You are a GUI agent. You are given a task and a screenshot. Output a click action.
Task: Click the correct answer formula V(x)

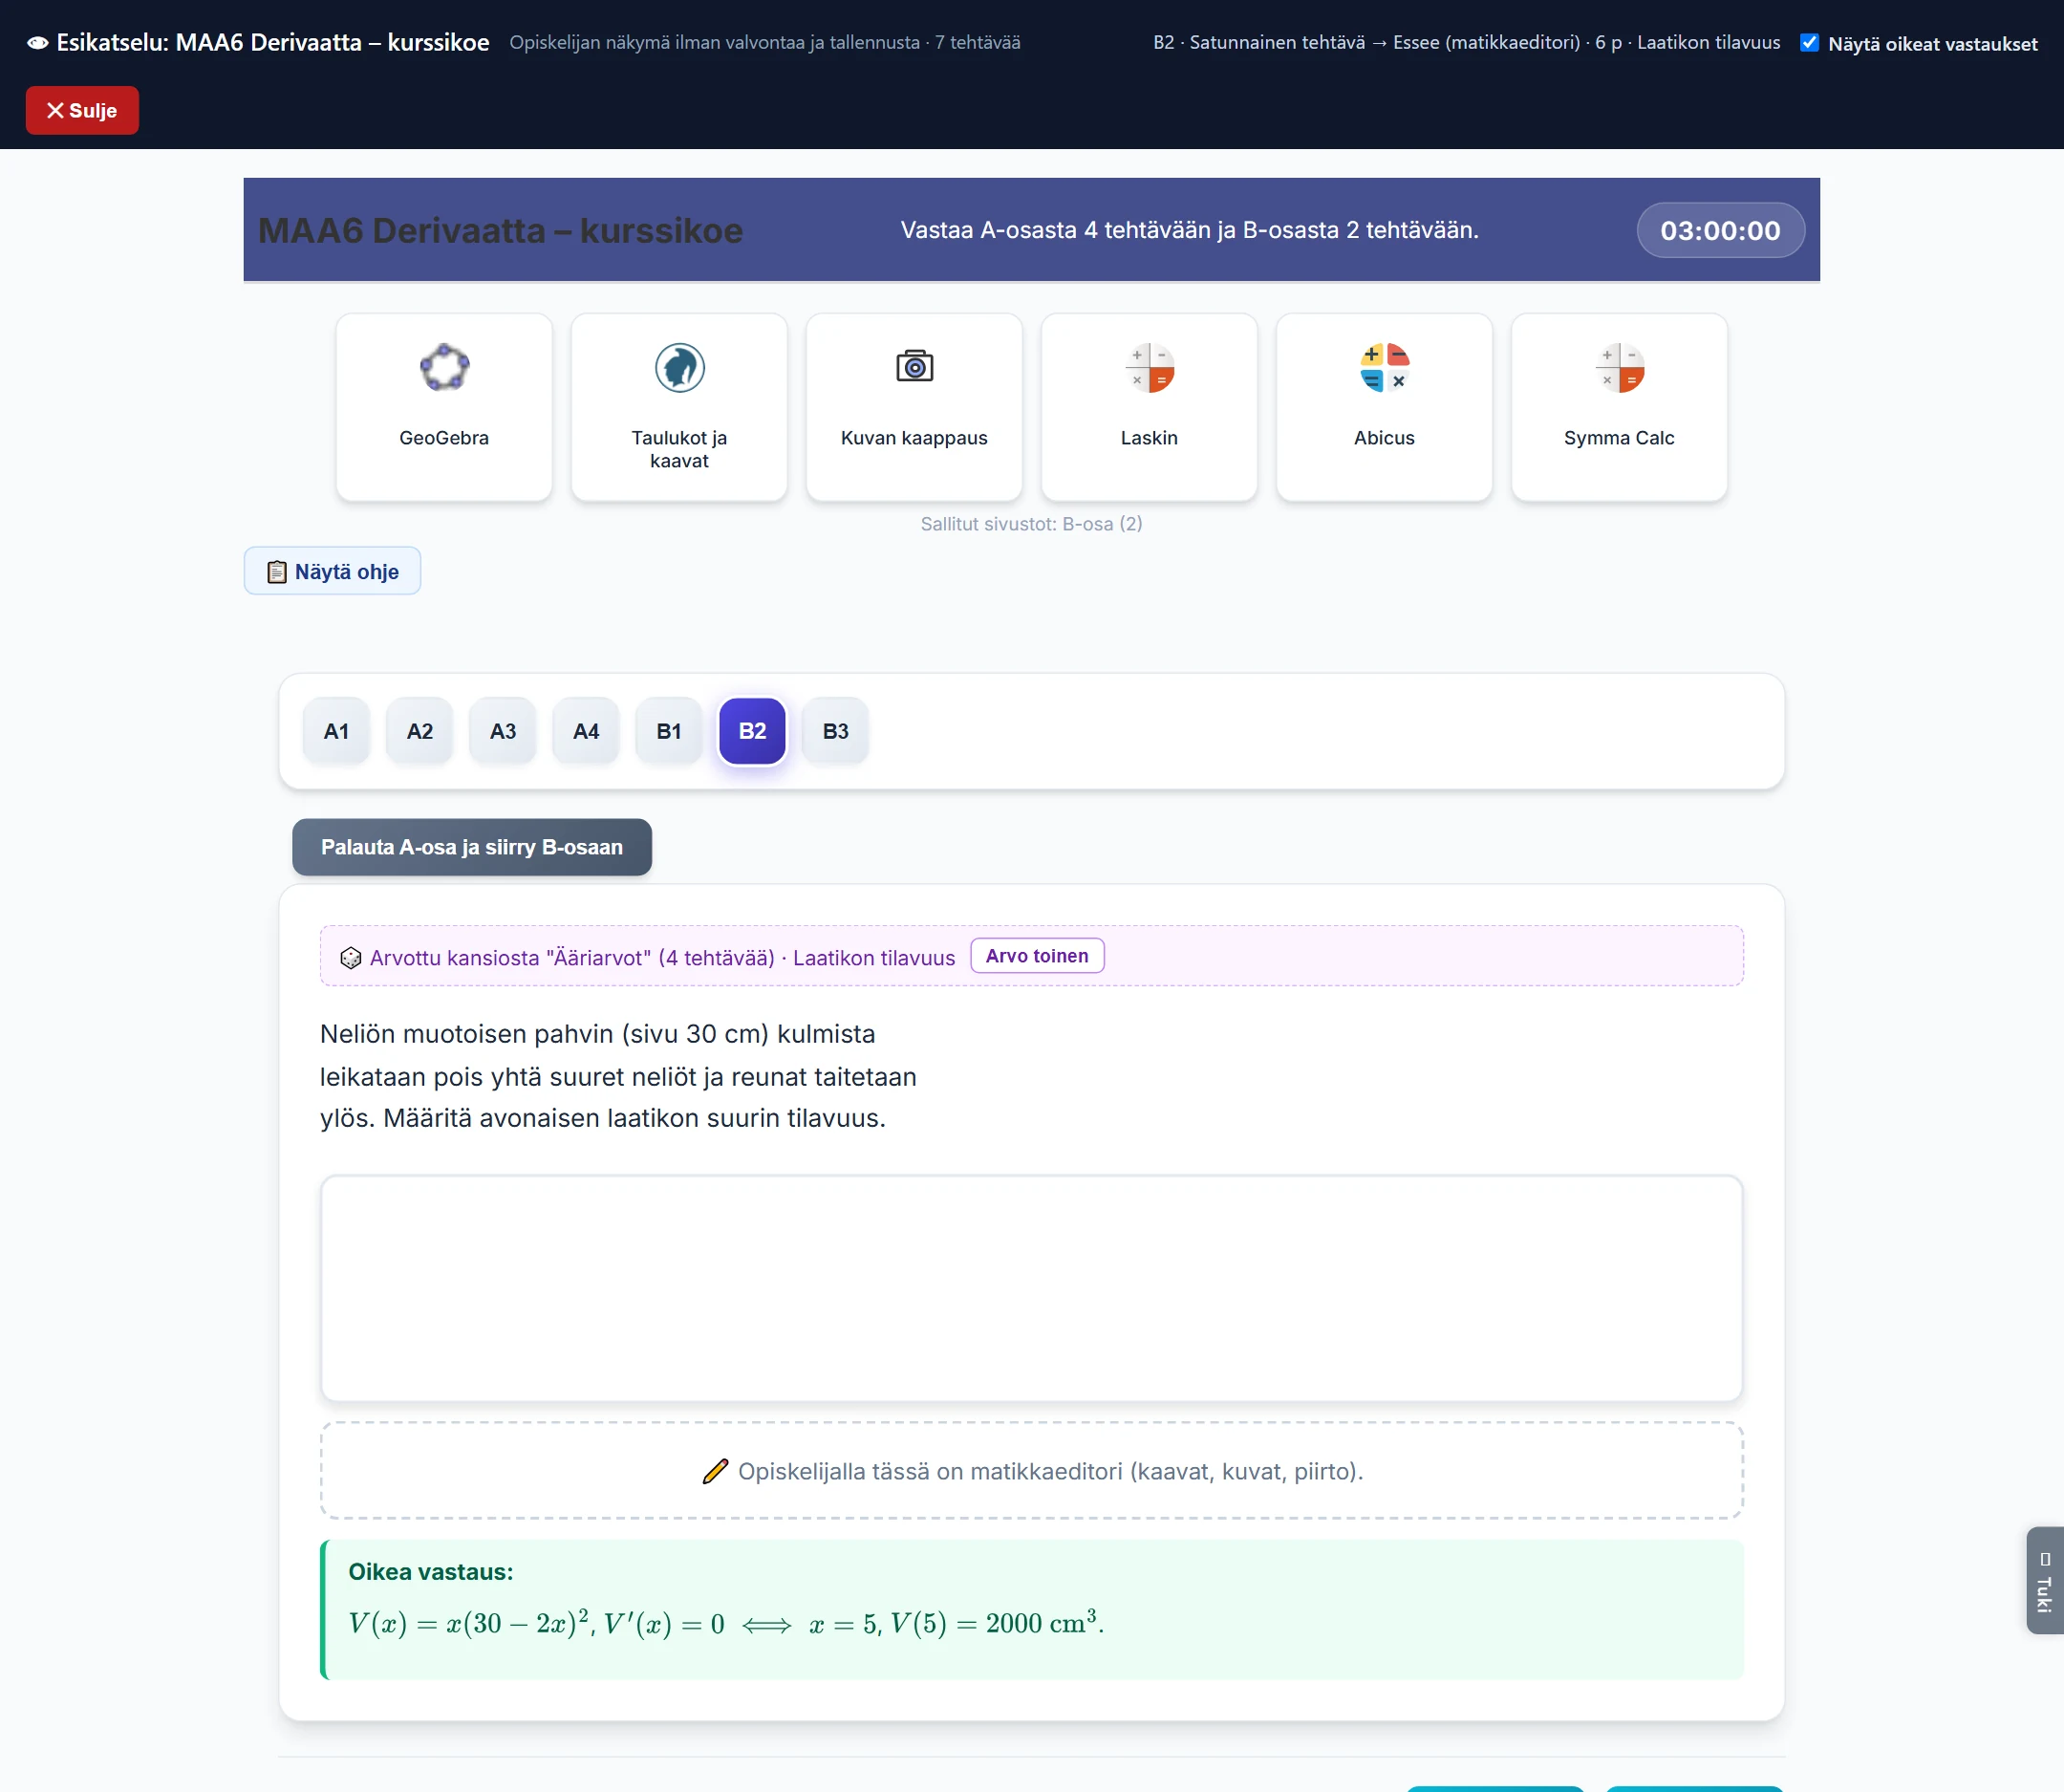click(726, 1623)
